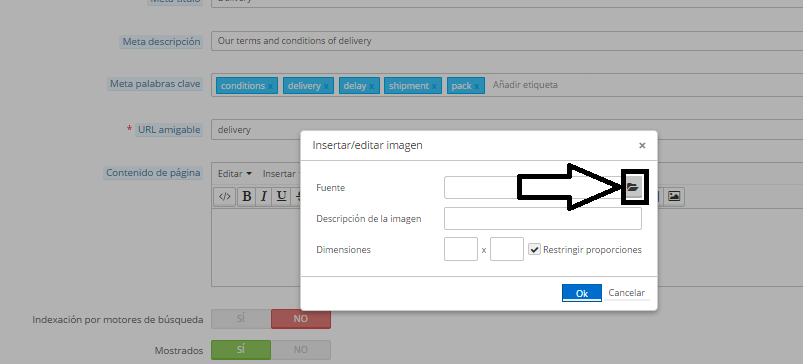The image size is (803, 364).
Task: Click the insert image toolbar icon
Action: click(674, 196)
